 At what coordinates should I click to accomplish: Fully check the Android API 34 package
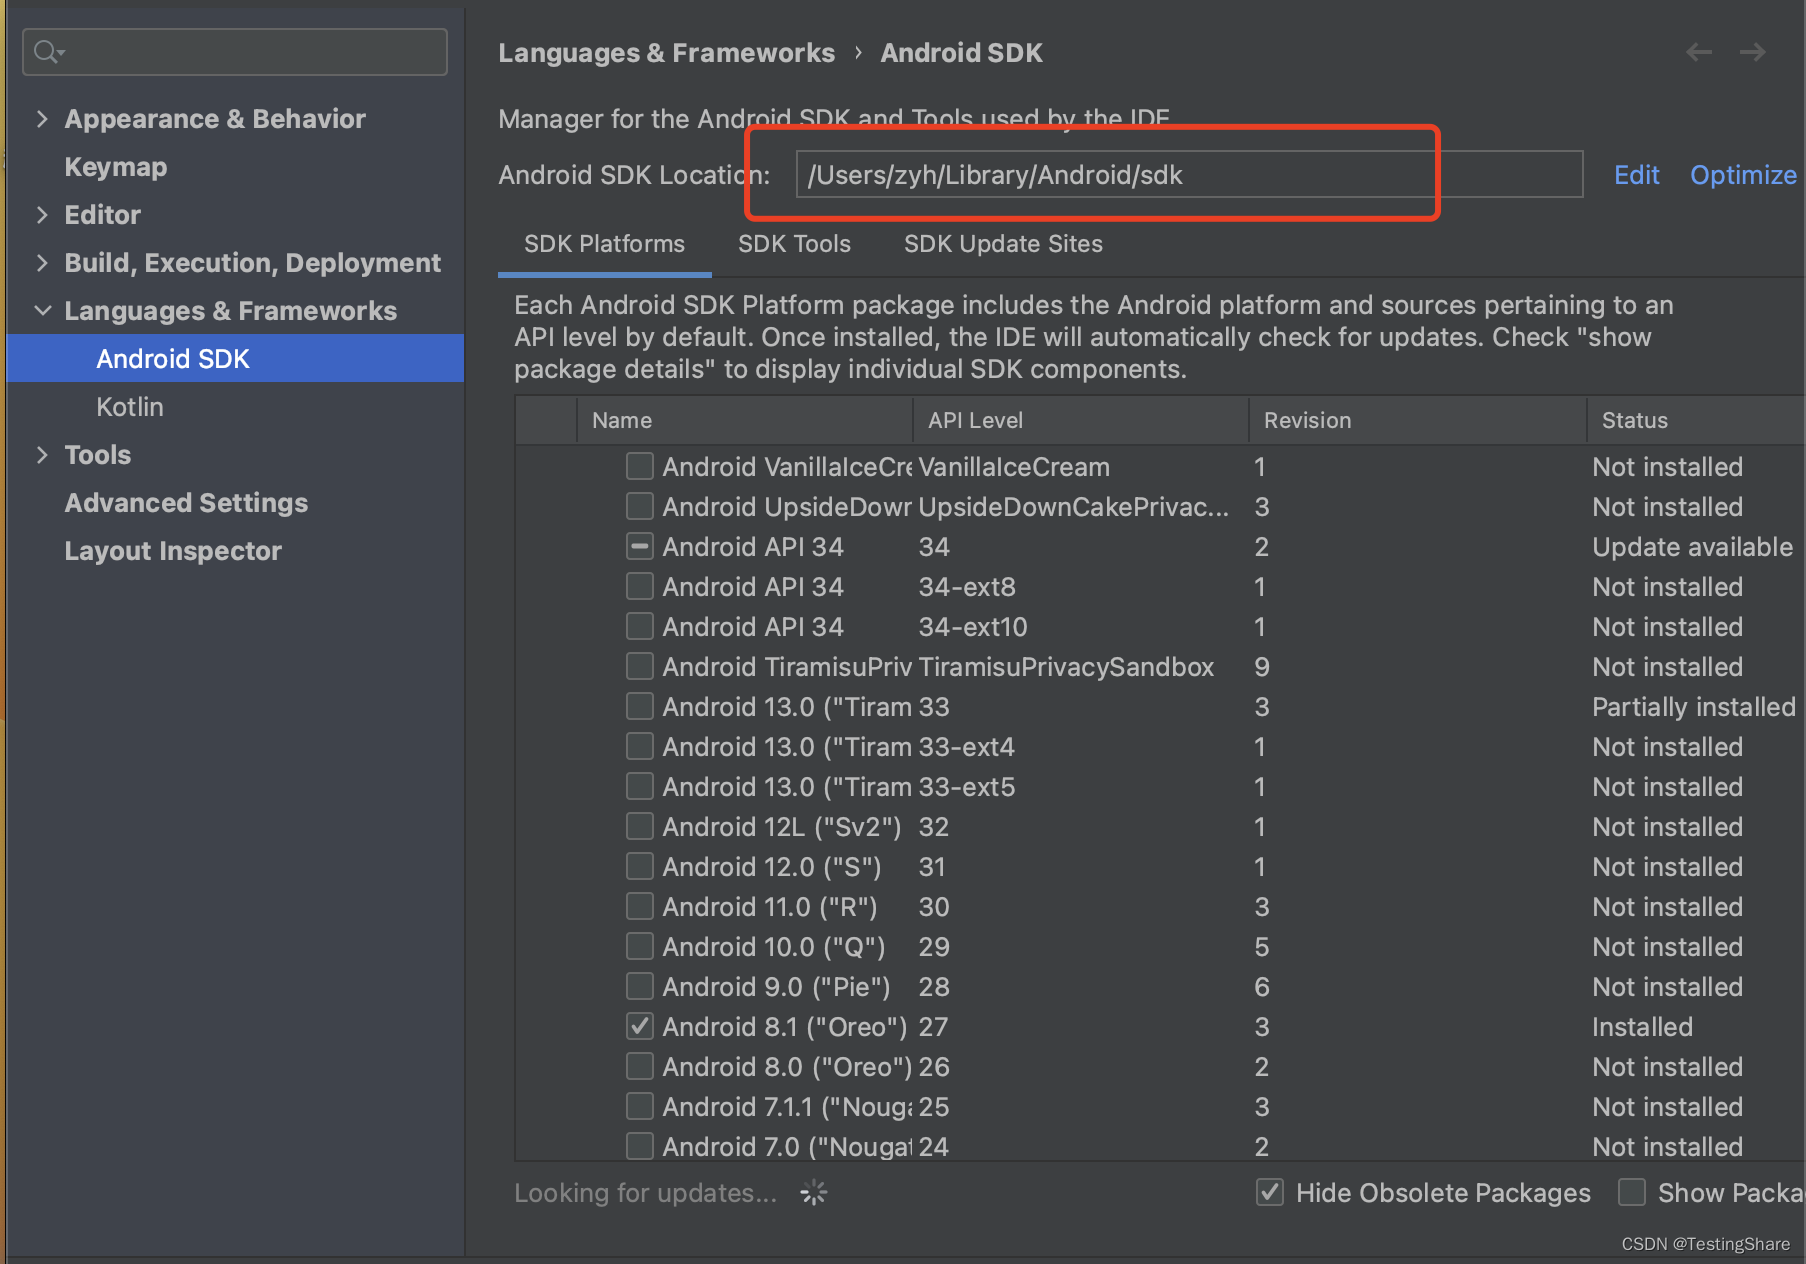(639, 546)
